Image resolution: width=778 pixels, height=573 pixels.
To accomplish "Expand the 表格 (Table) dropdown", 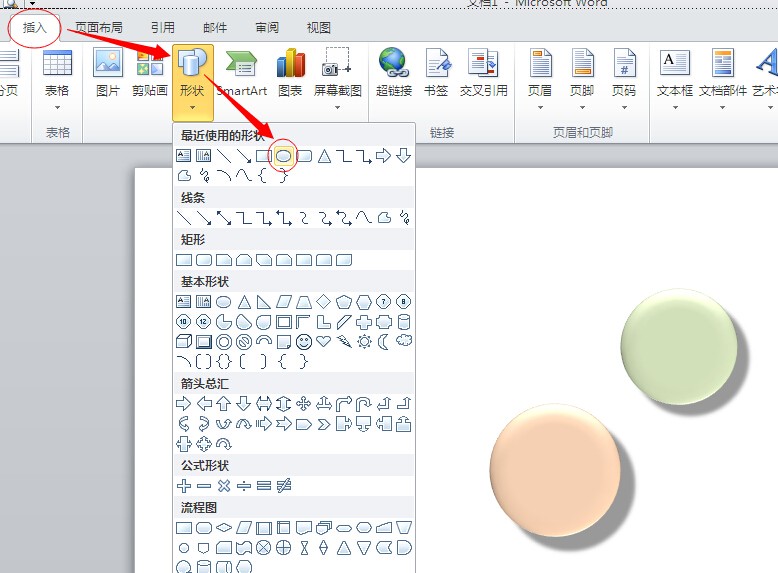I will [x=57, y=73].
